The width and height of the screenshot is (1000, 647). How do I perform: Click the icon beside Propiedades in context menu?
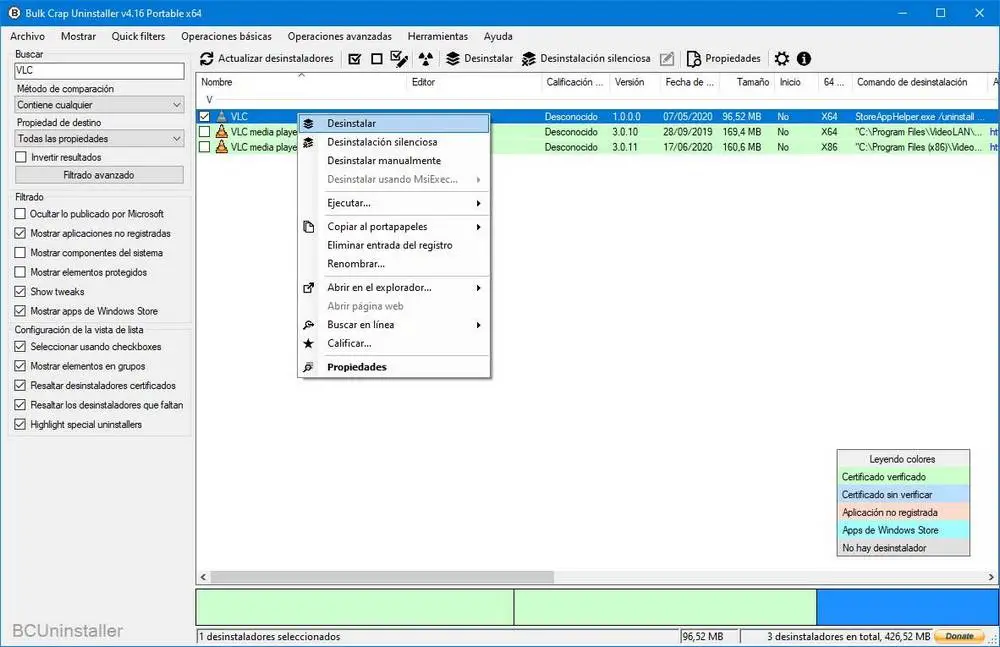point(309,367)
